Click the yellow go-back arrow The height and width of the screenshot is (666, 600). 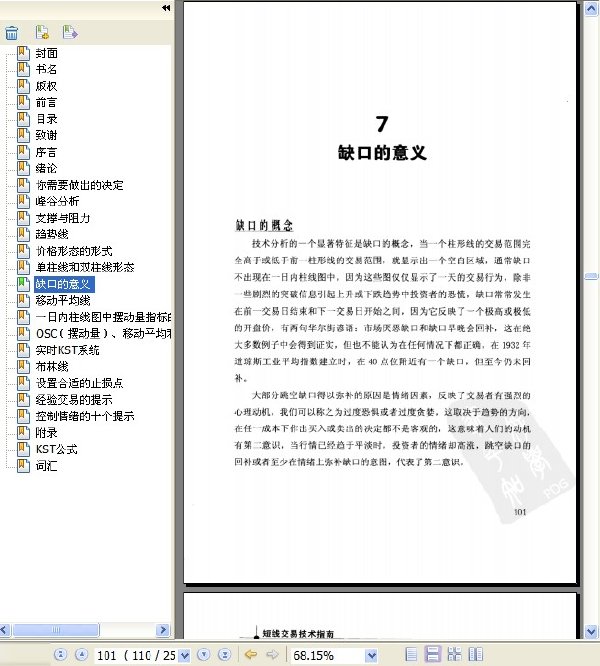[x=251, y=655]
